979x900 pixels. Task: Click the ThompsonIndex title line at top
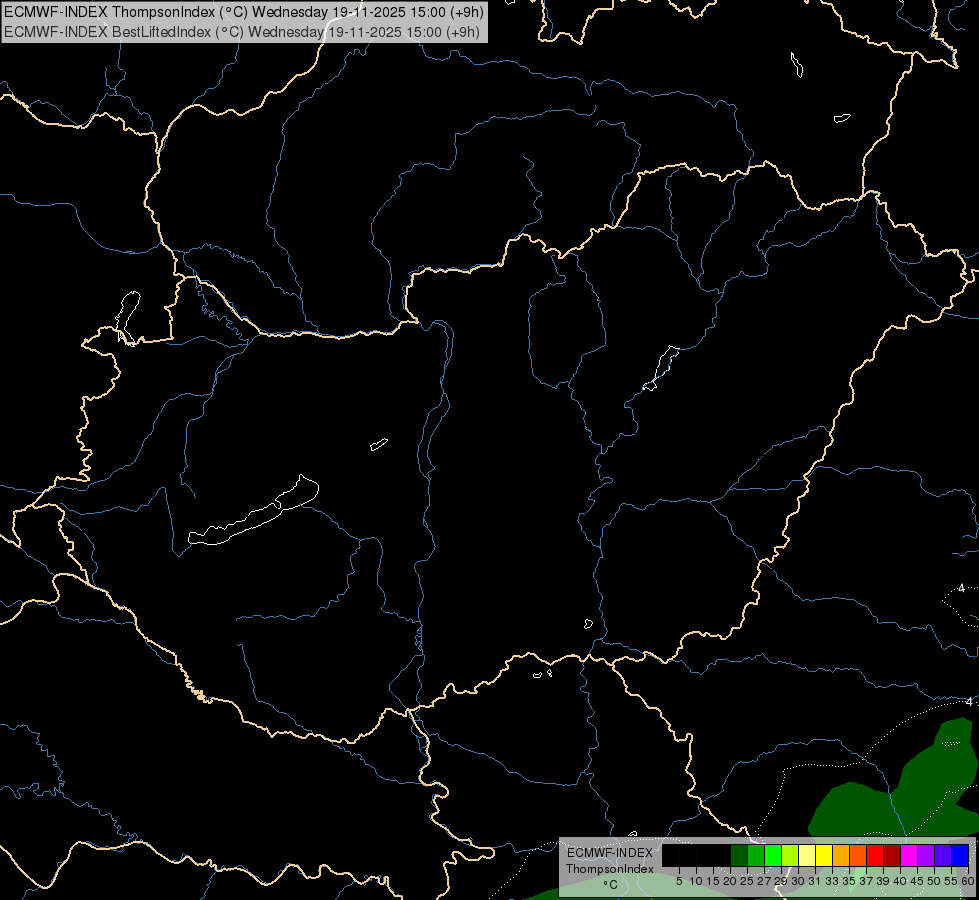(244, 12)
